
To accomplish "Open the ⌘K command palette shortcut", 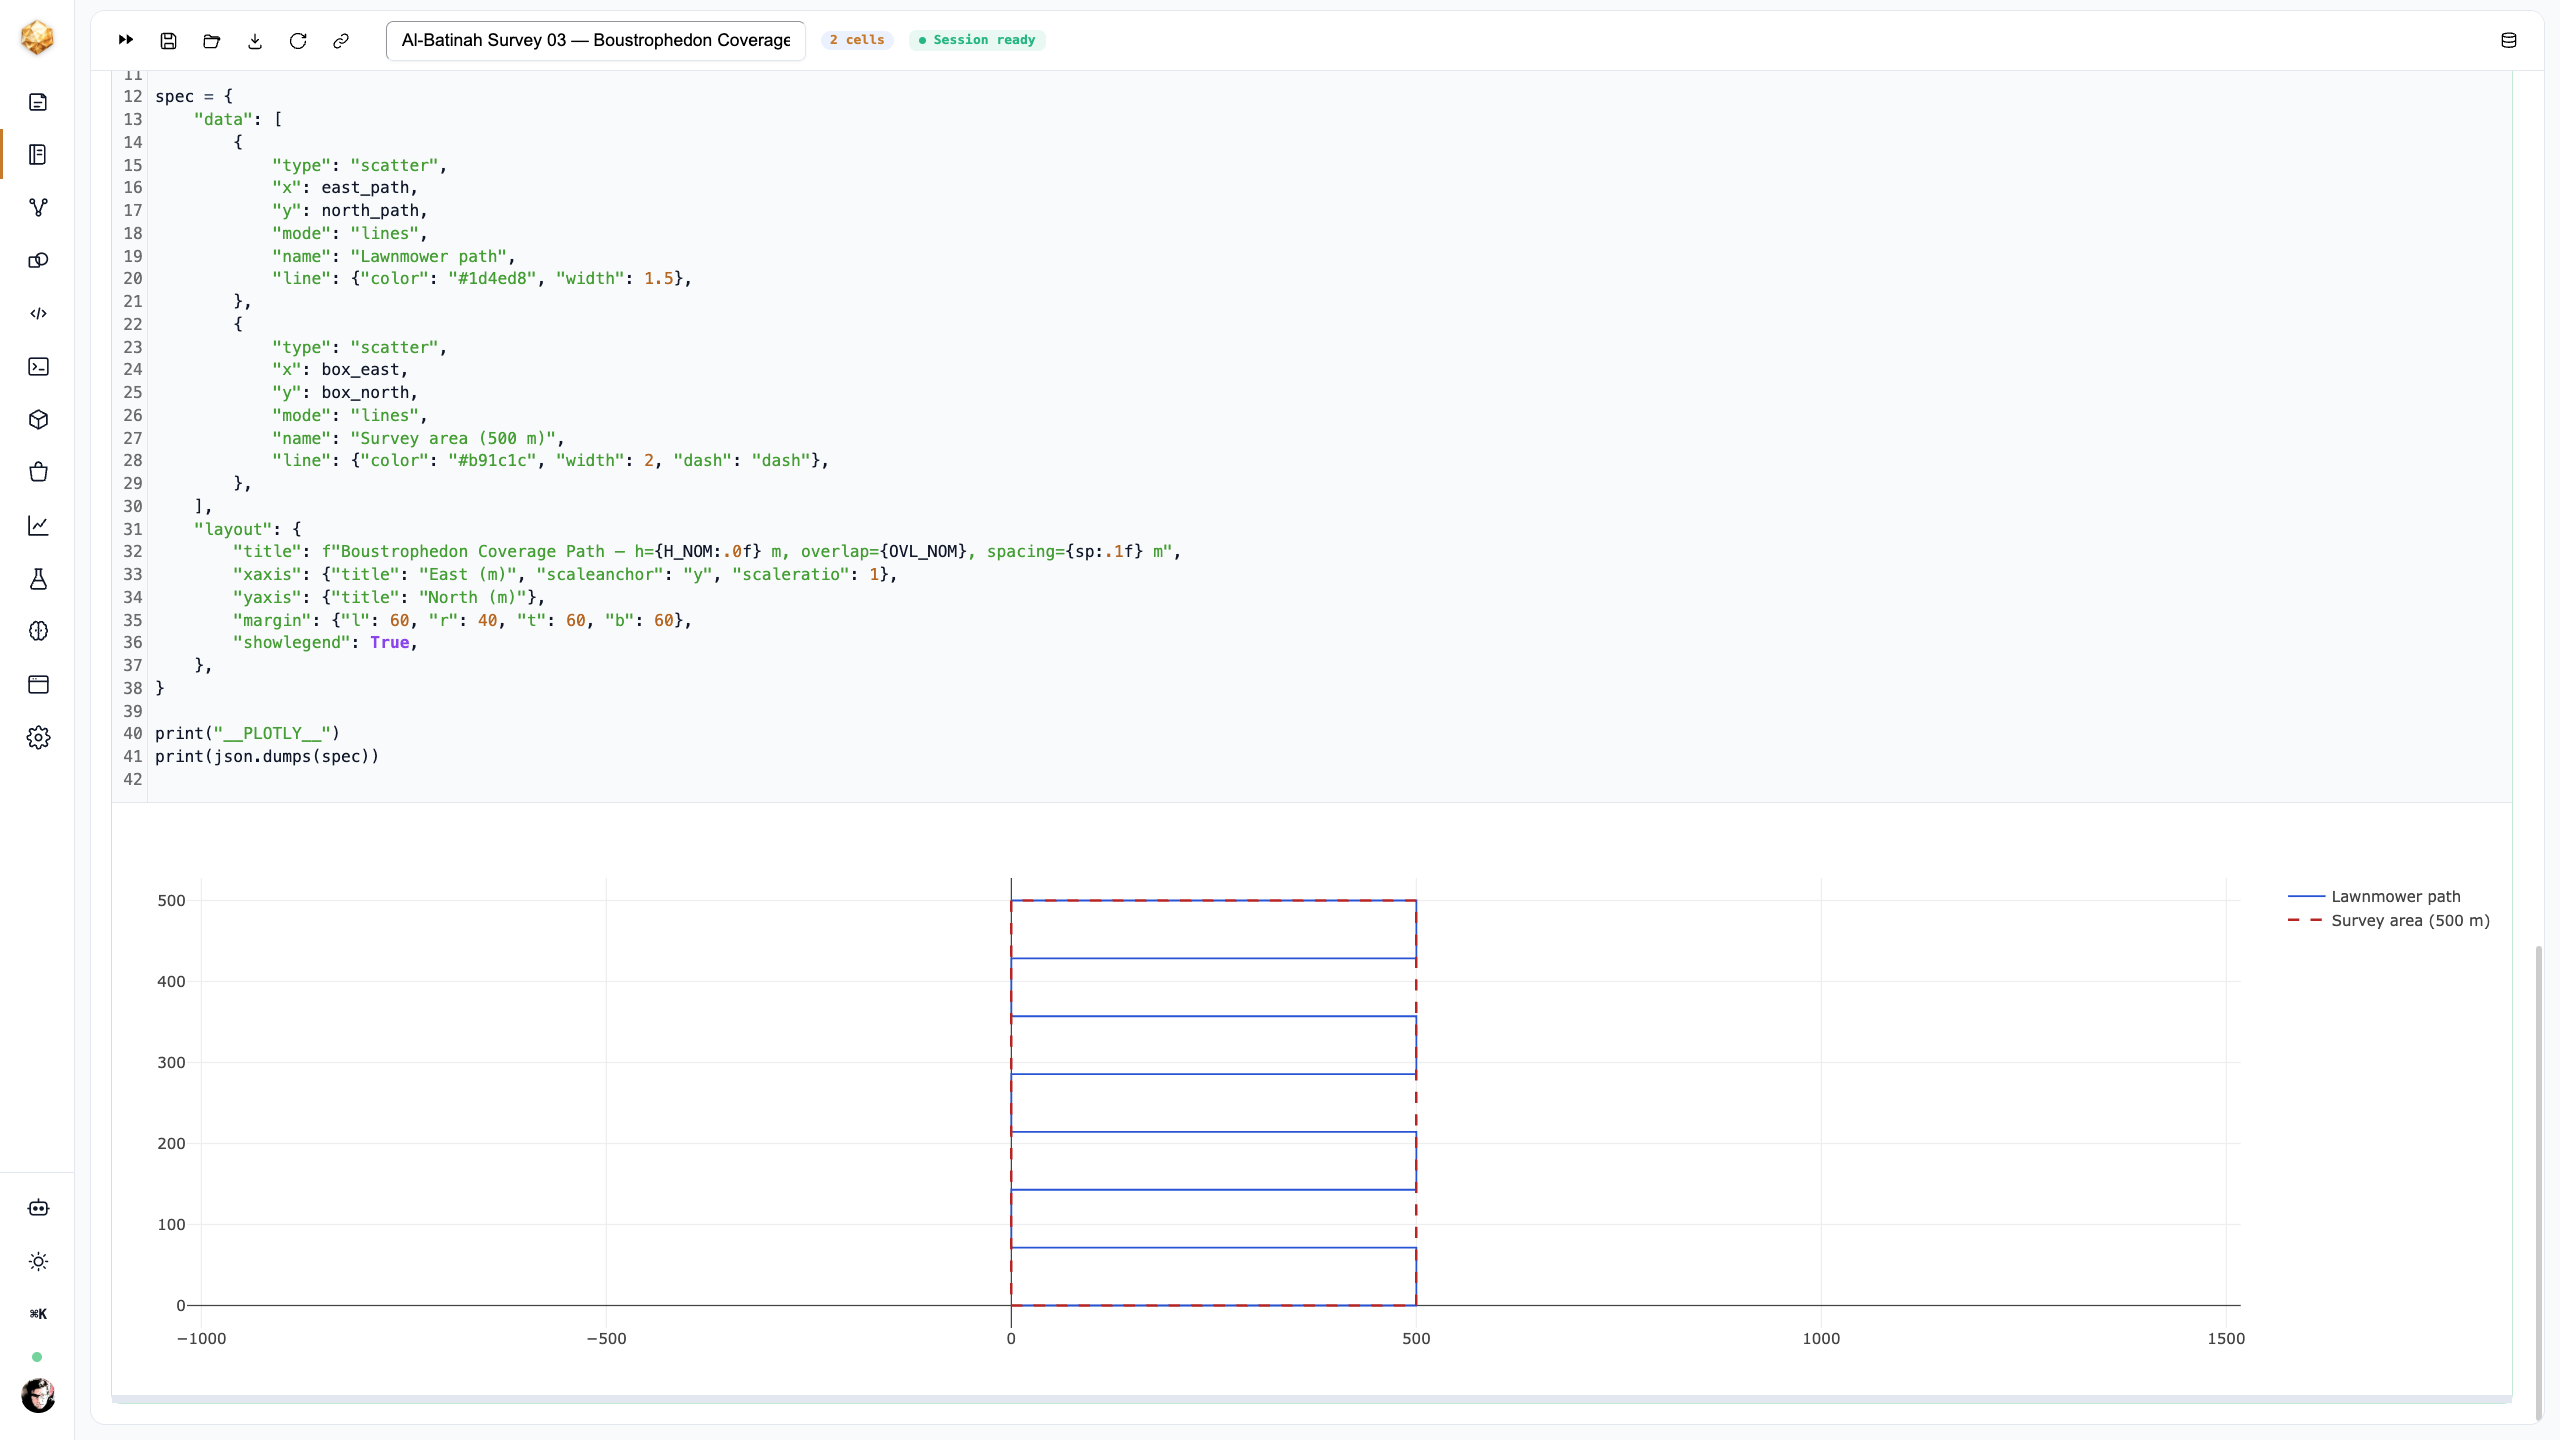I will tap(38, 1314).
